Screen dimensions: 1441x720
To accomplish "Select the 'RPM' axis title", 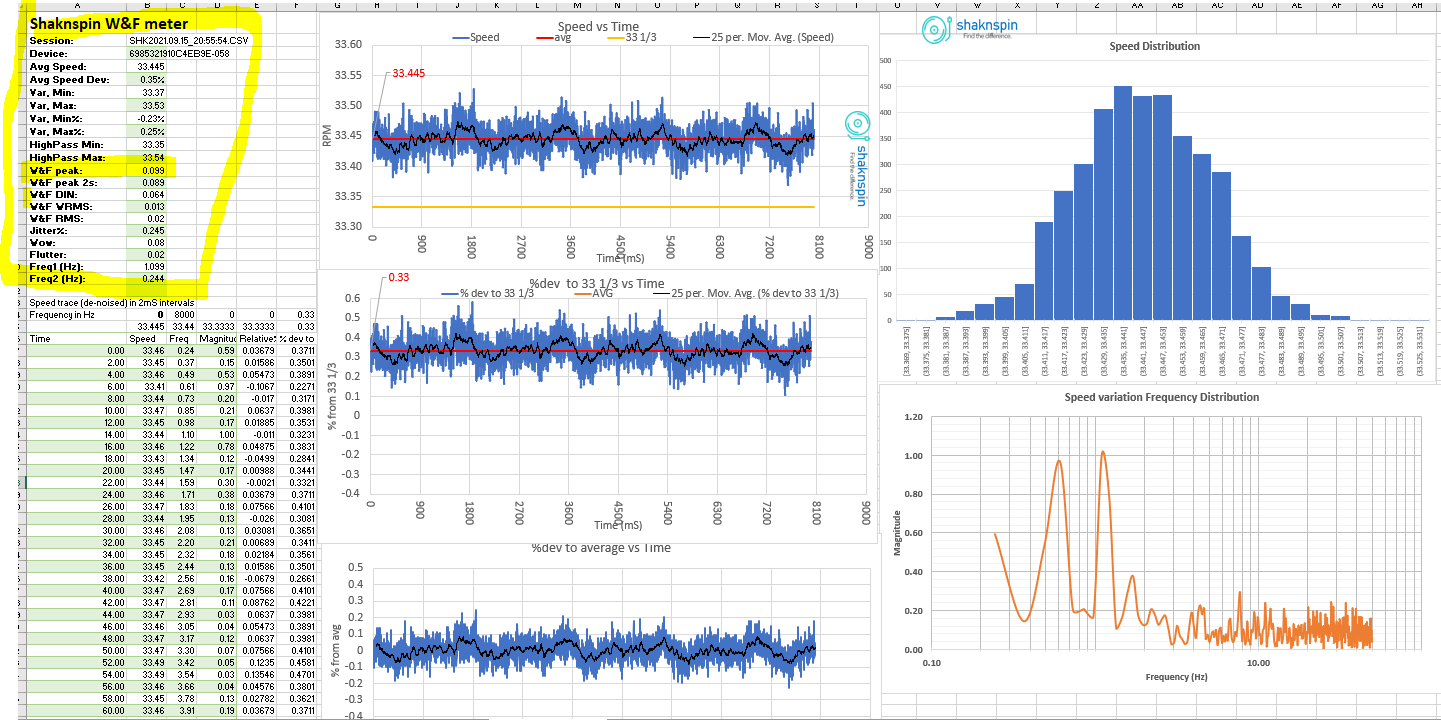I will 326,136.
